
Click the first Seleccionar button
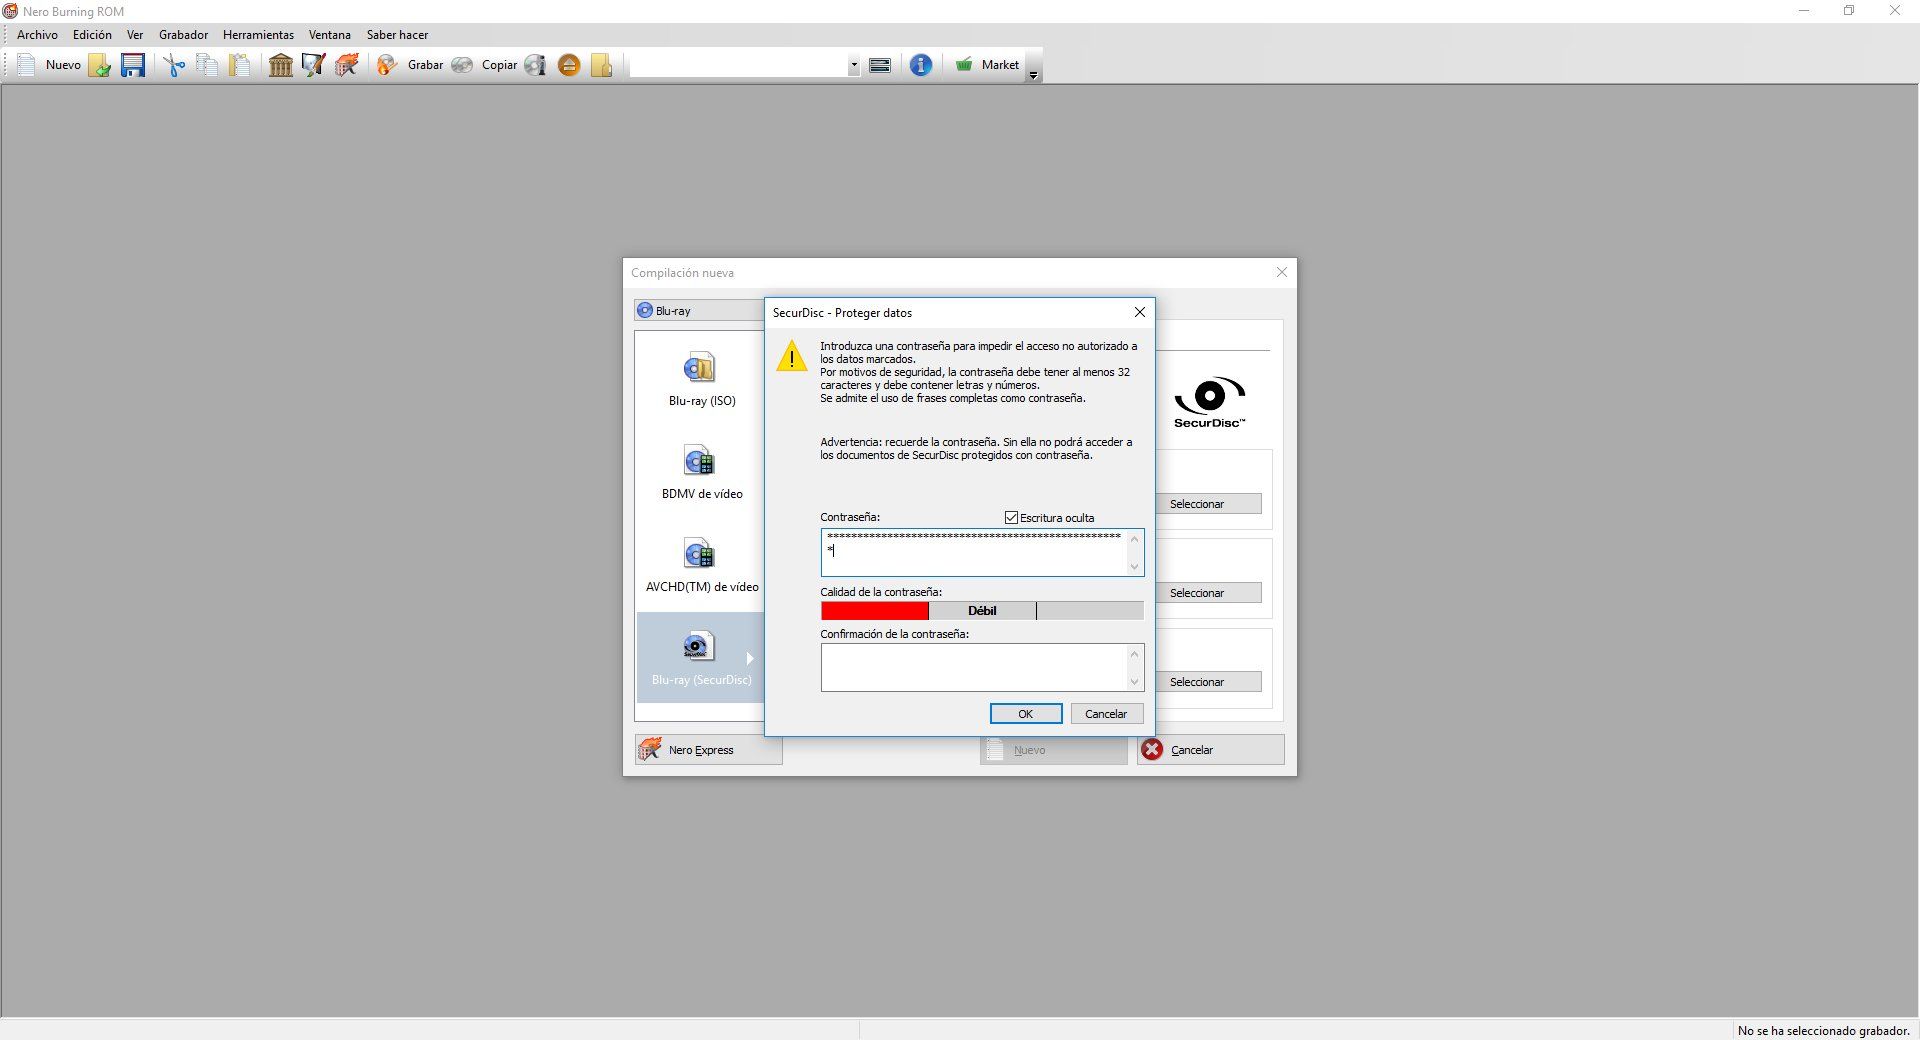[x=1208, y=504]
